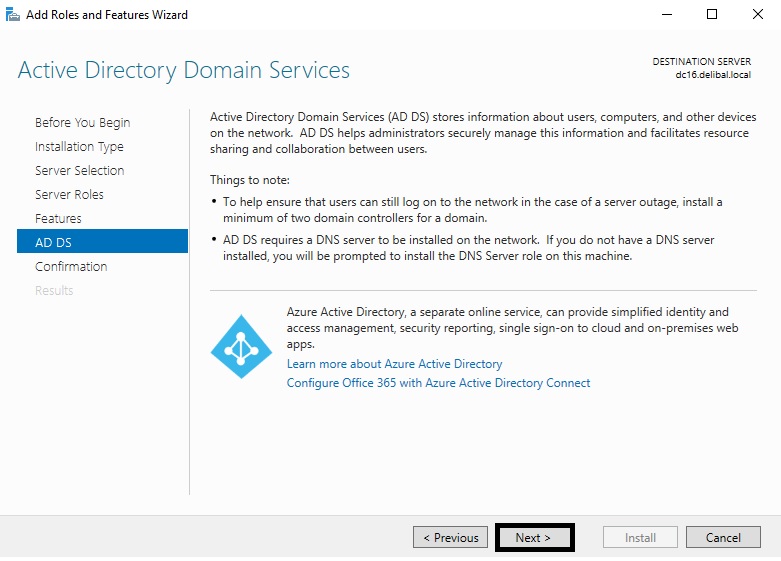Click the Azure Active Directory diamond icon
The height and width of the screenshot is (561, 781).
pos(241,347)
